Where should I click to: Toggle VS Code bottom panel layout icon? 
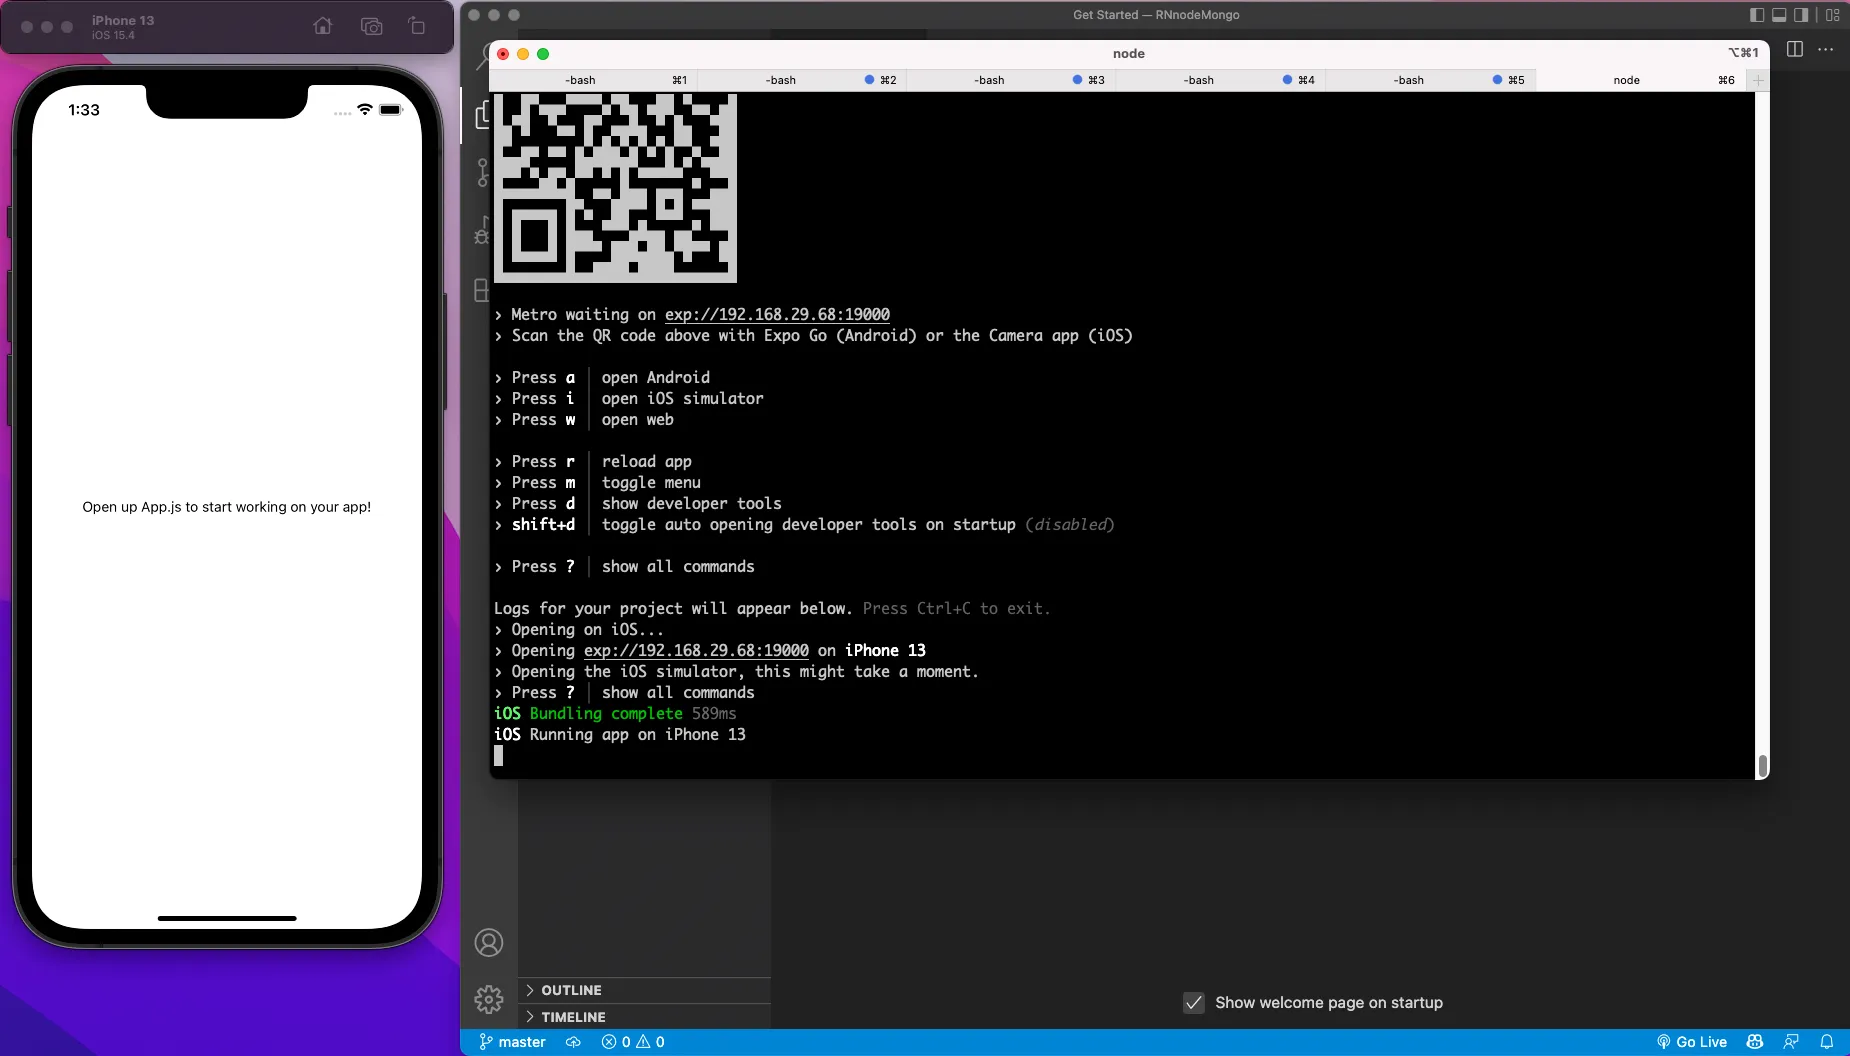click(1779, 15)
